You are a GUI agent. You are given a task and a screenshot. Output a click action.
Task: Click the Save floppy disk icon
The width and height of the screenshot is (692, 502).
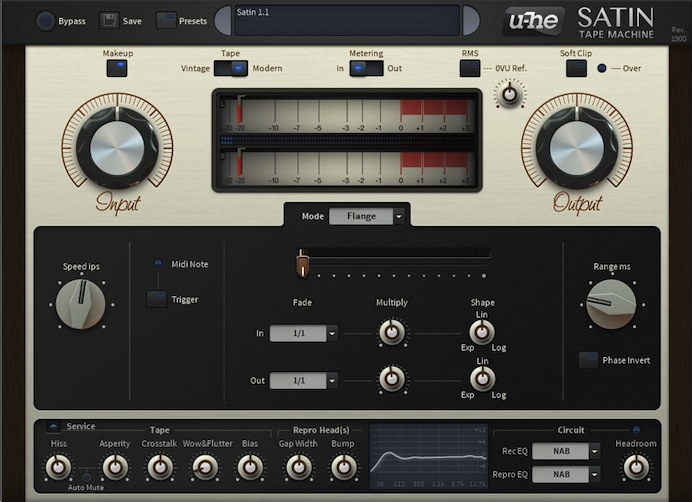pyautogui.click(x=109, y=20)
